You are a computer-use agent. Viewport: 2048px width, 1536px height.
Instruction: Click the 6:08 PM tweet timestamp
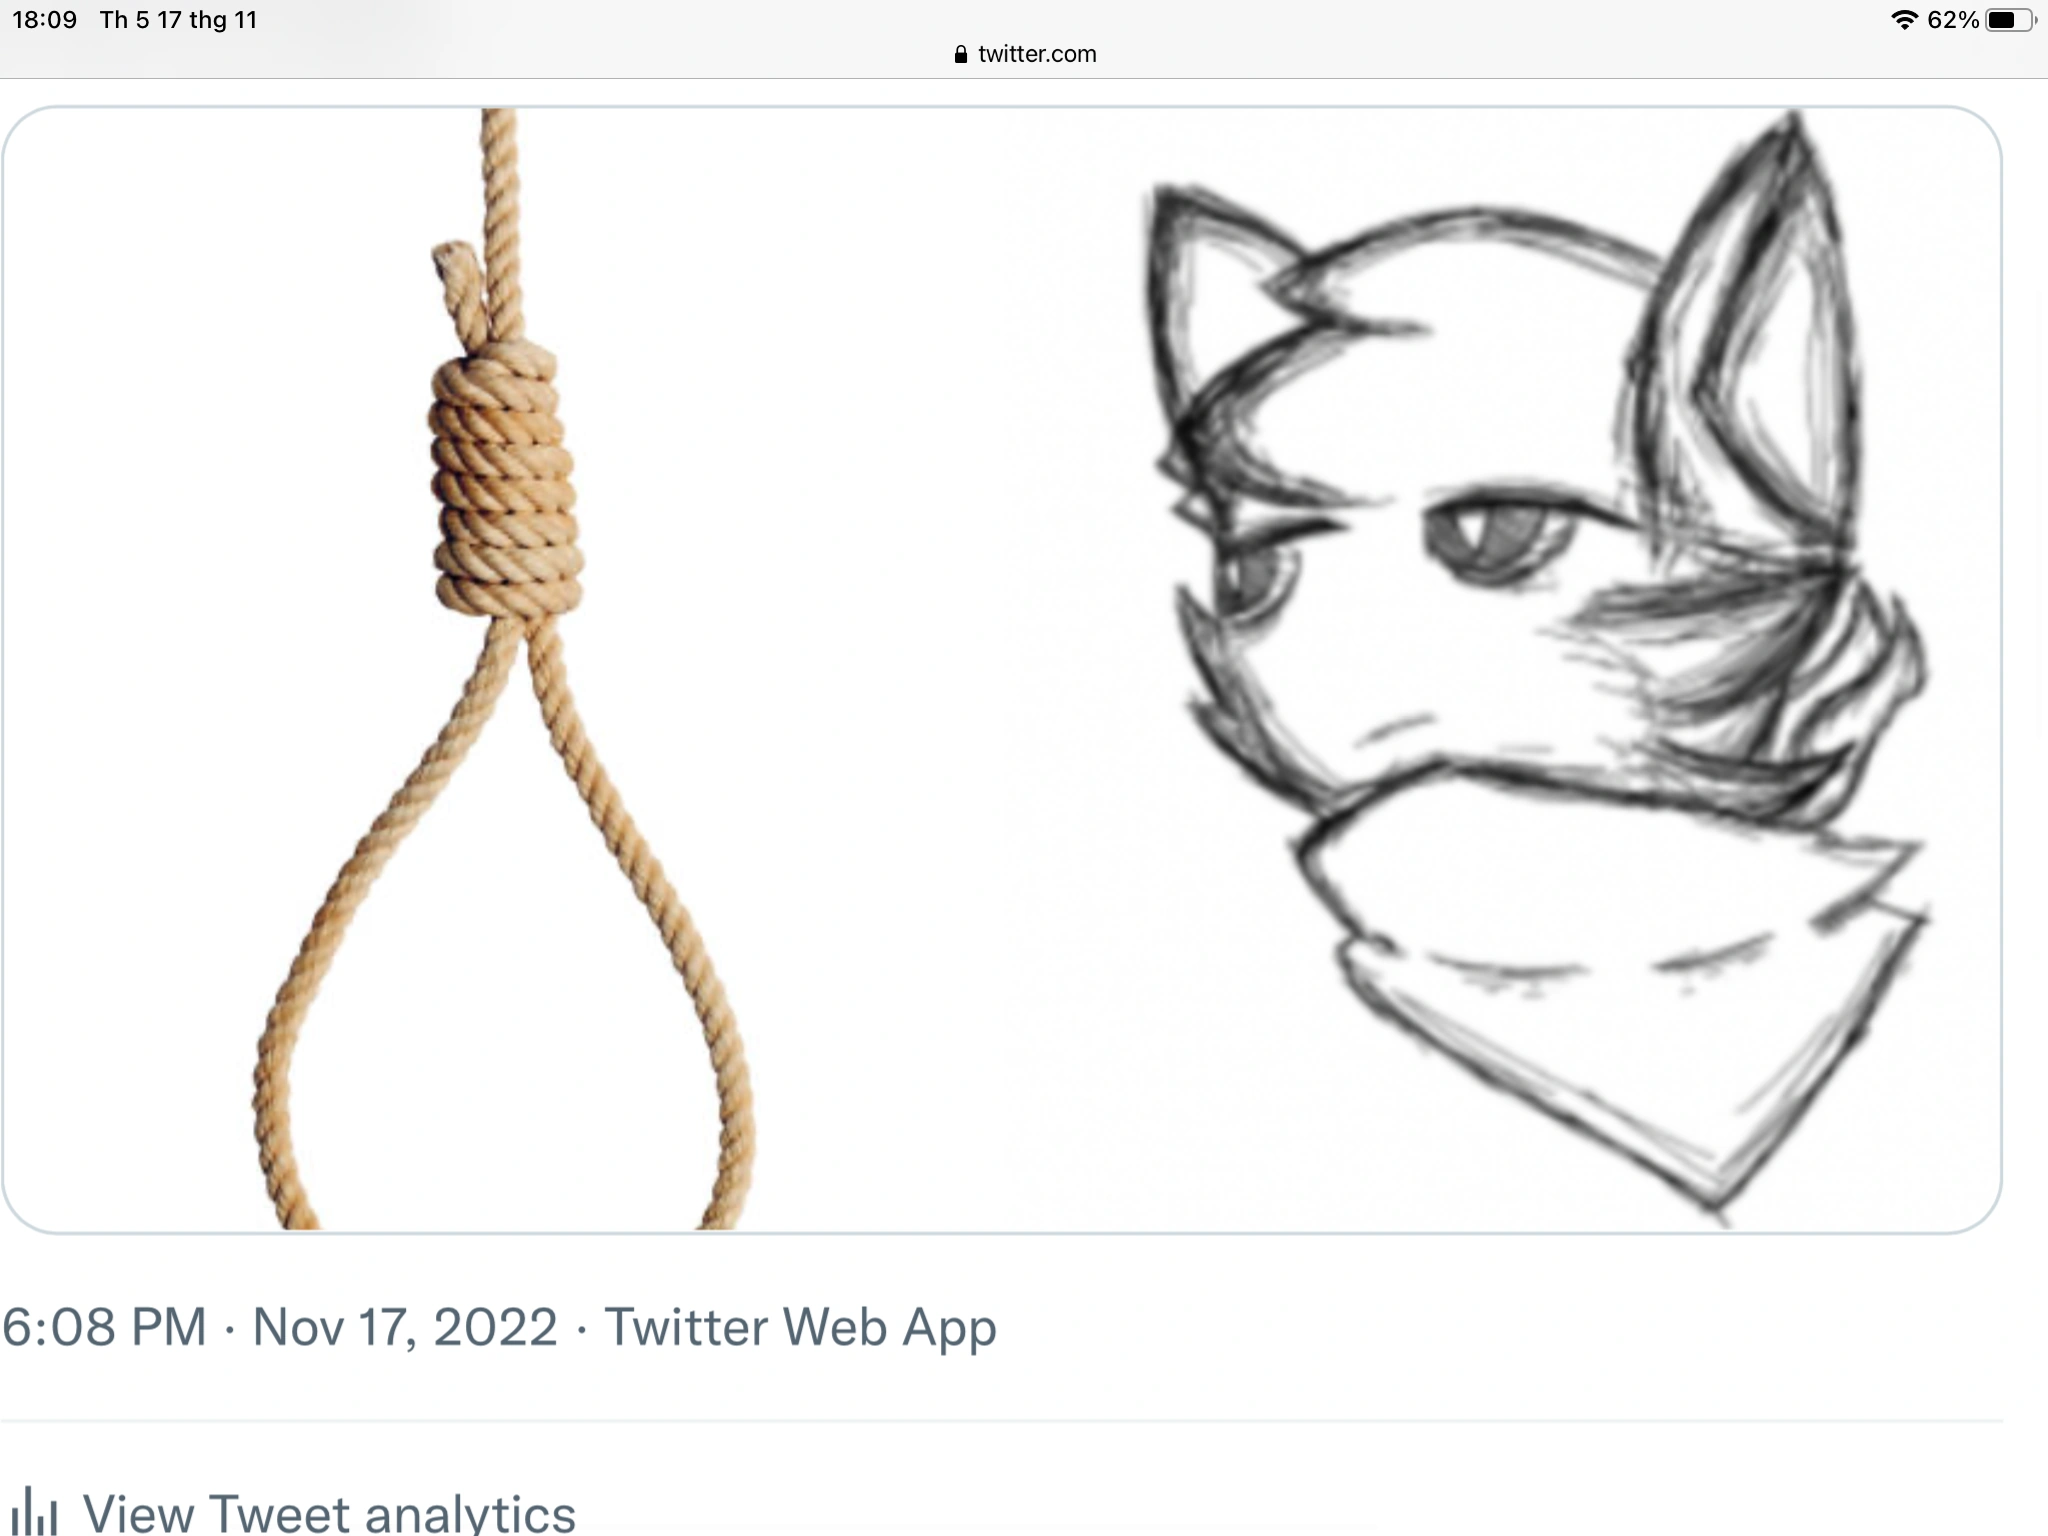click(104, 1327)
